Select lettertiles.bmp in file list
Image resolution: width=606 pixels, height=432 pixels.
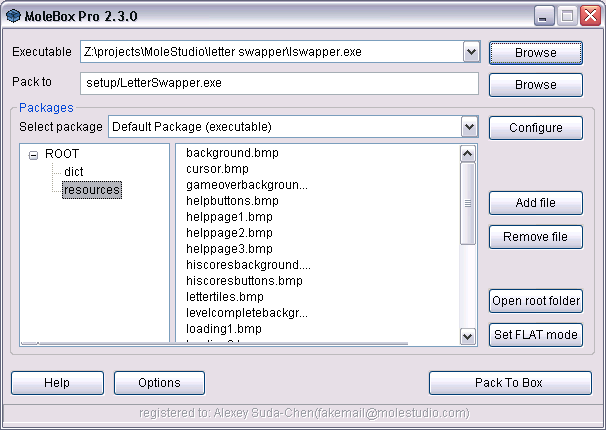(x=225, y=297)
